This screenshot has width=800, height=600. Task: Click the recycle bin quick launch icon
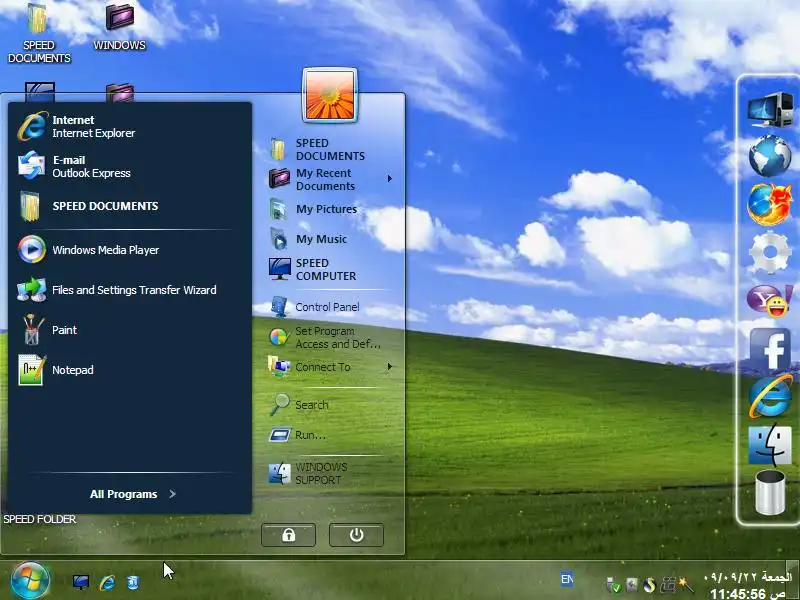pyautogui.click(x=133, y=582)
